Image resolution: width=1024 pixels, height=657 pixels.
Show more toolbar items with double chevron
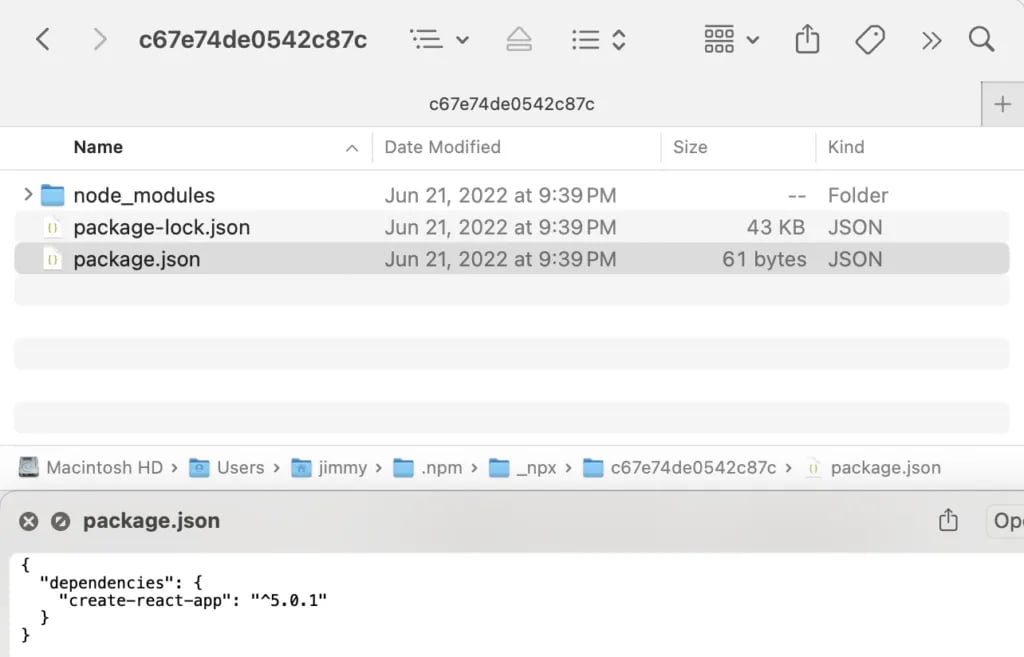(931, 40)
